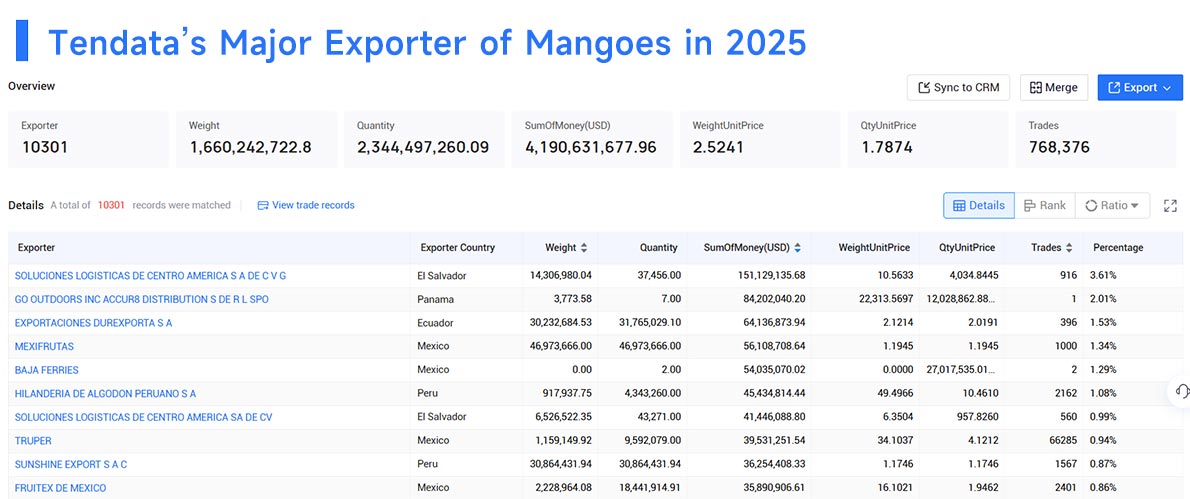1190x499 pixels.
Task: Switch to the Details view tab
Action: [978, 206]
